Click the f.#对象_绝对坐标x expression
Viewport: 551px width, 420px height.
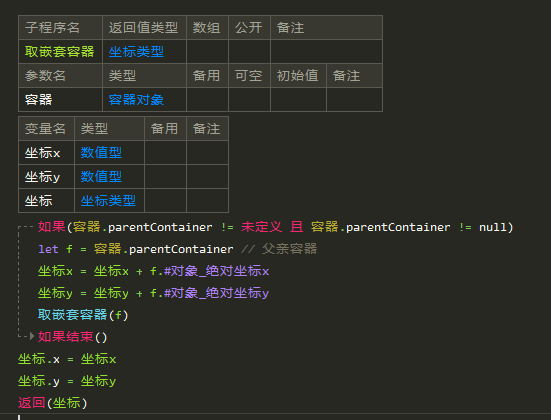pyautogui.click(x=209, y=271)
